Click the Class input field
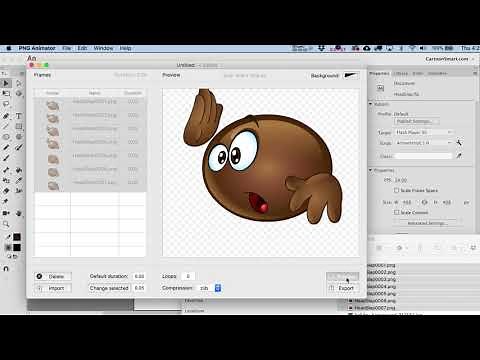480x360 pixels. [424, 156]
